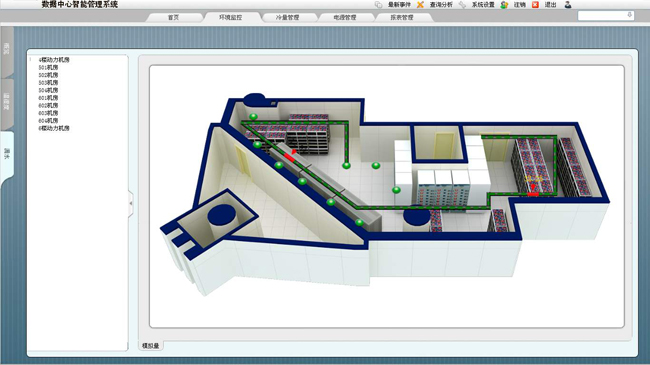Select 501机房 in the room tree
650x365 pixels.
tap(48, 67)
